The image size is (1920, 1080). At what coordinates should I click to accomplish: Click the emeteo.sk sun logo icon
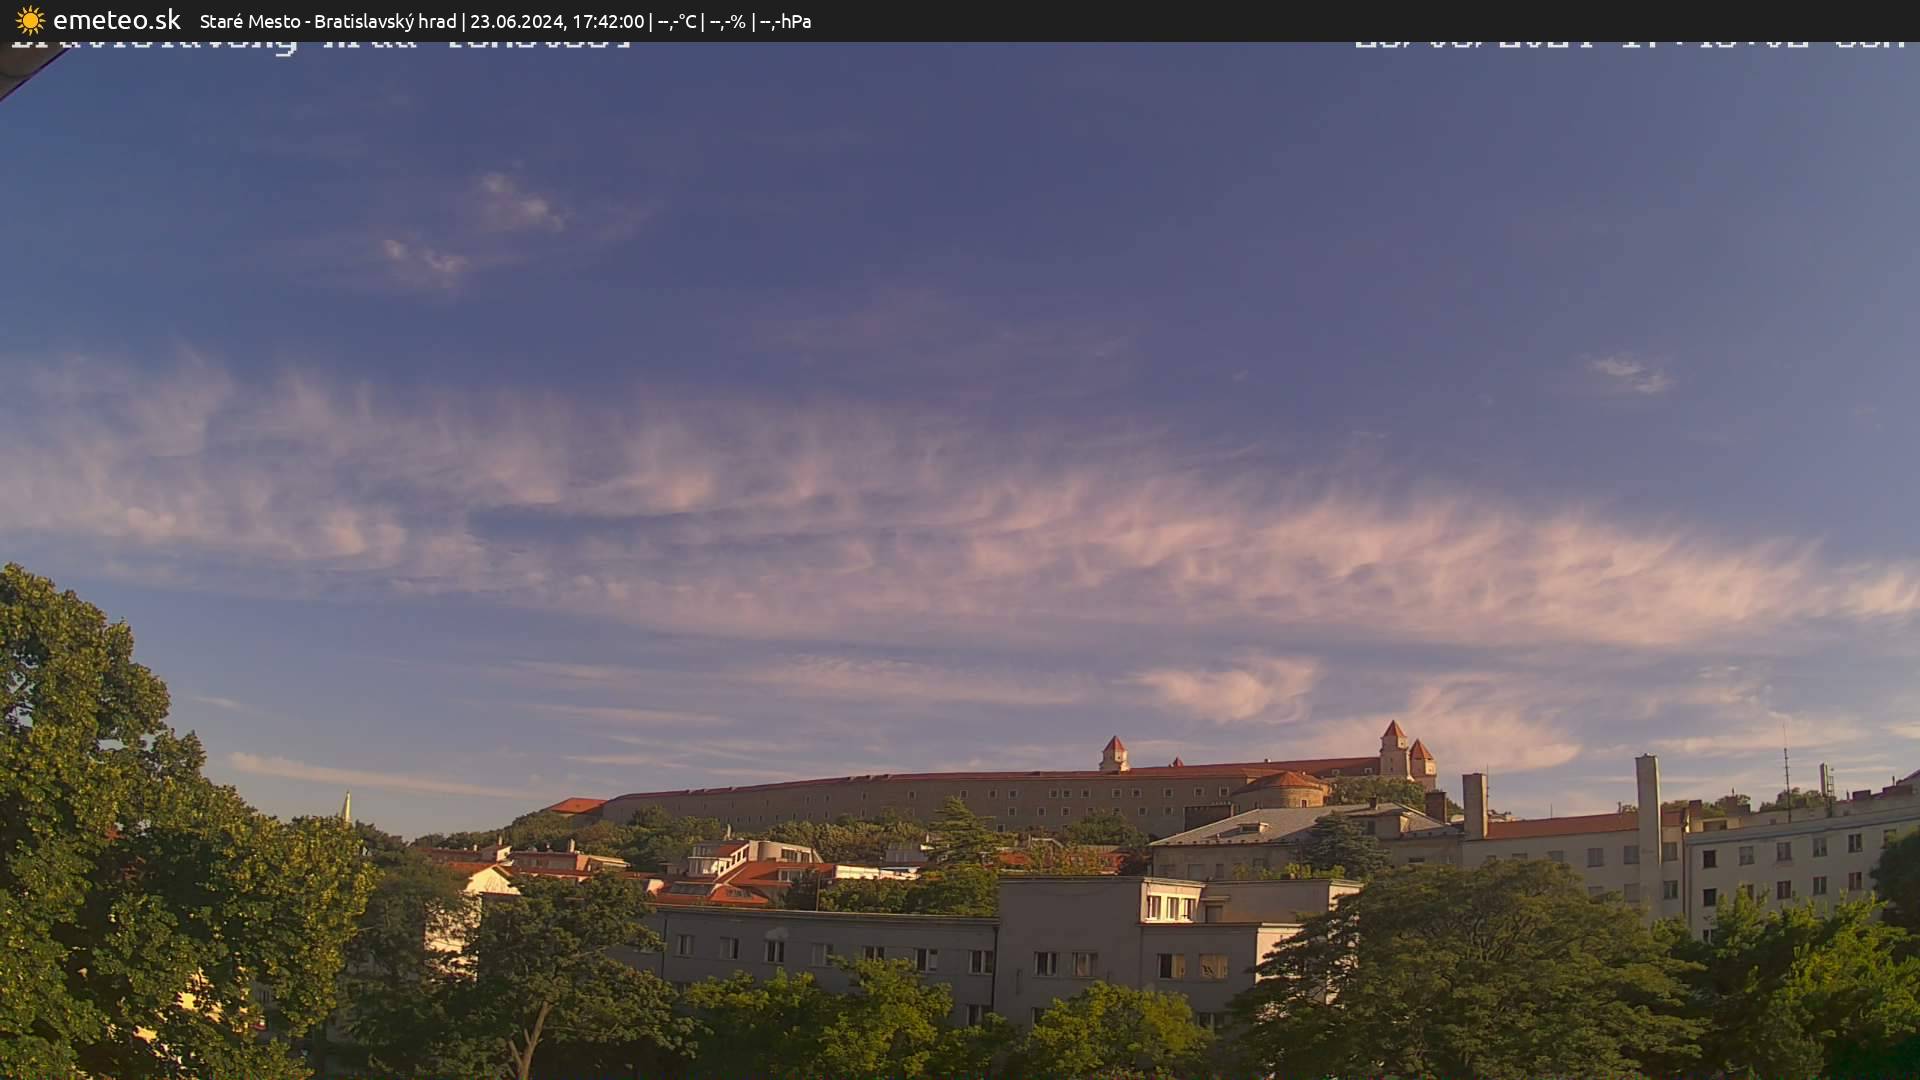coord(30,20)
